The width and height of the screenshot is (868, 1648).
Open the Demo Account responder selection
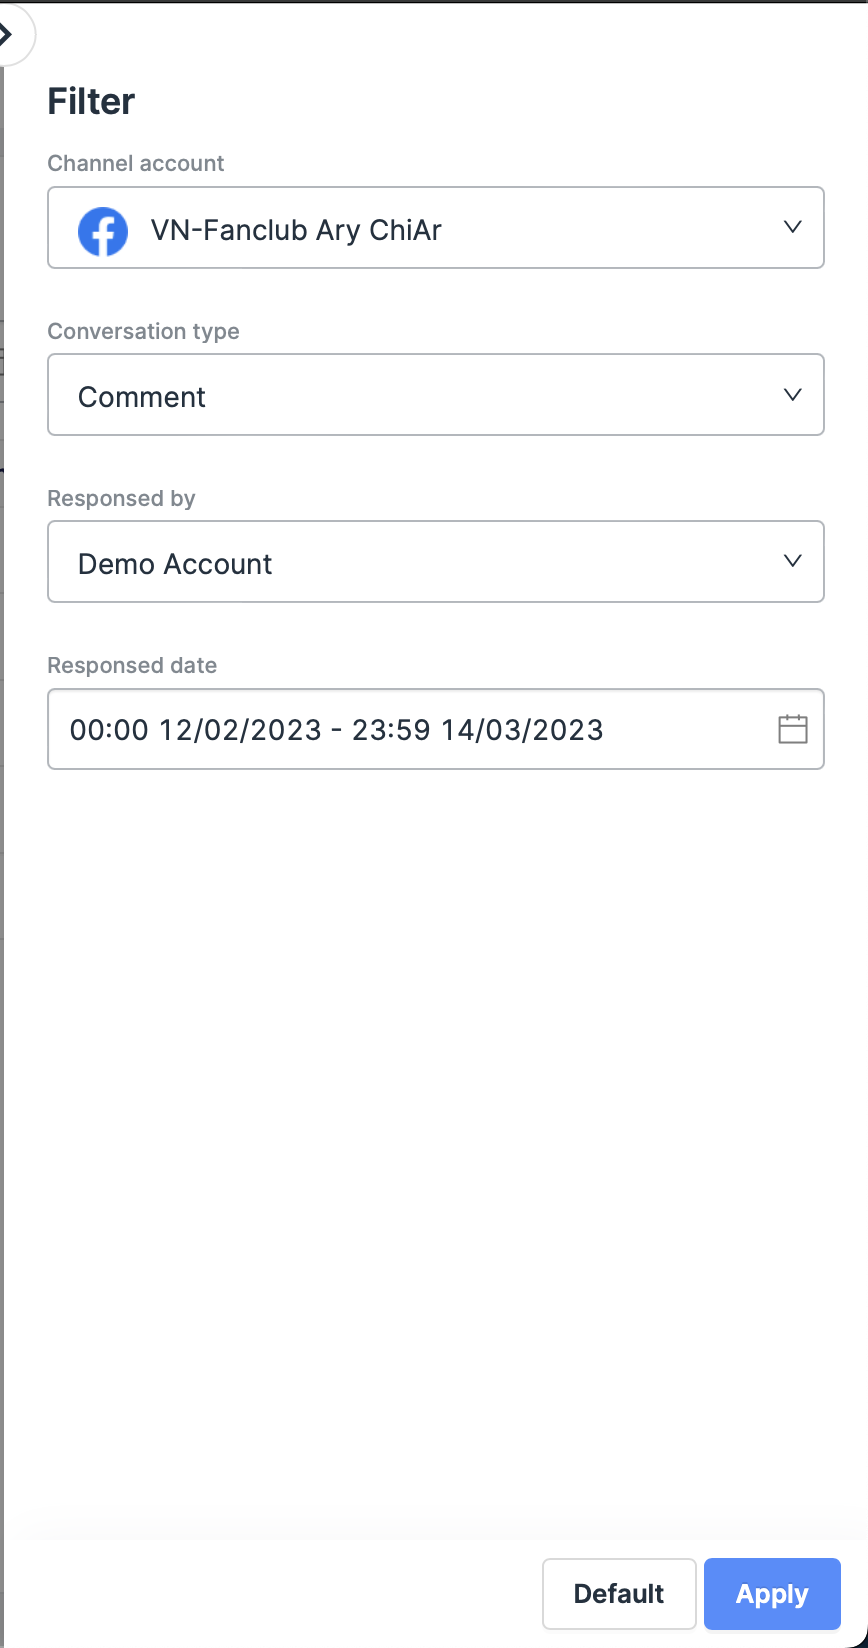tap(175, 564)
